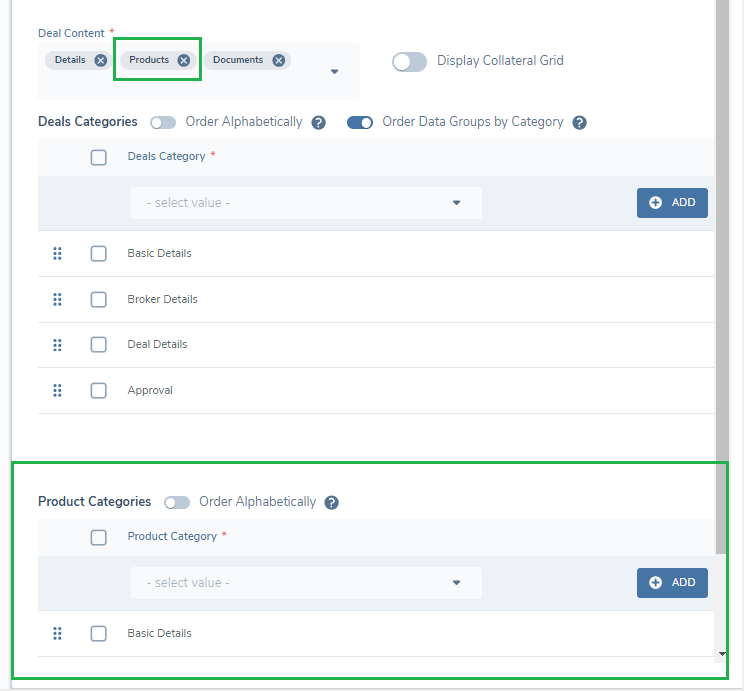Select all with Deals Category header checkbox
This screenshot has width=744, height=691.
tap(98, 157)
